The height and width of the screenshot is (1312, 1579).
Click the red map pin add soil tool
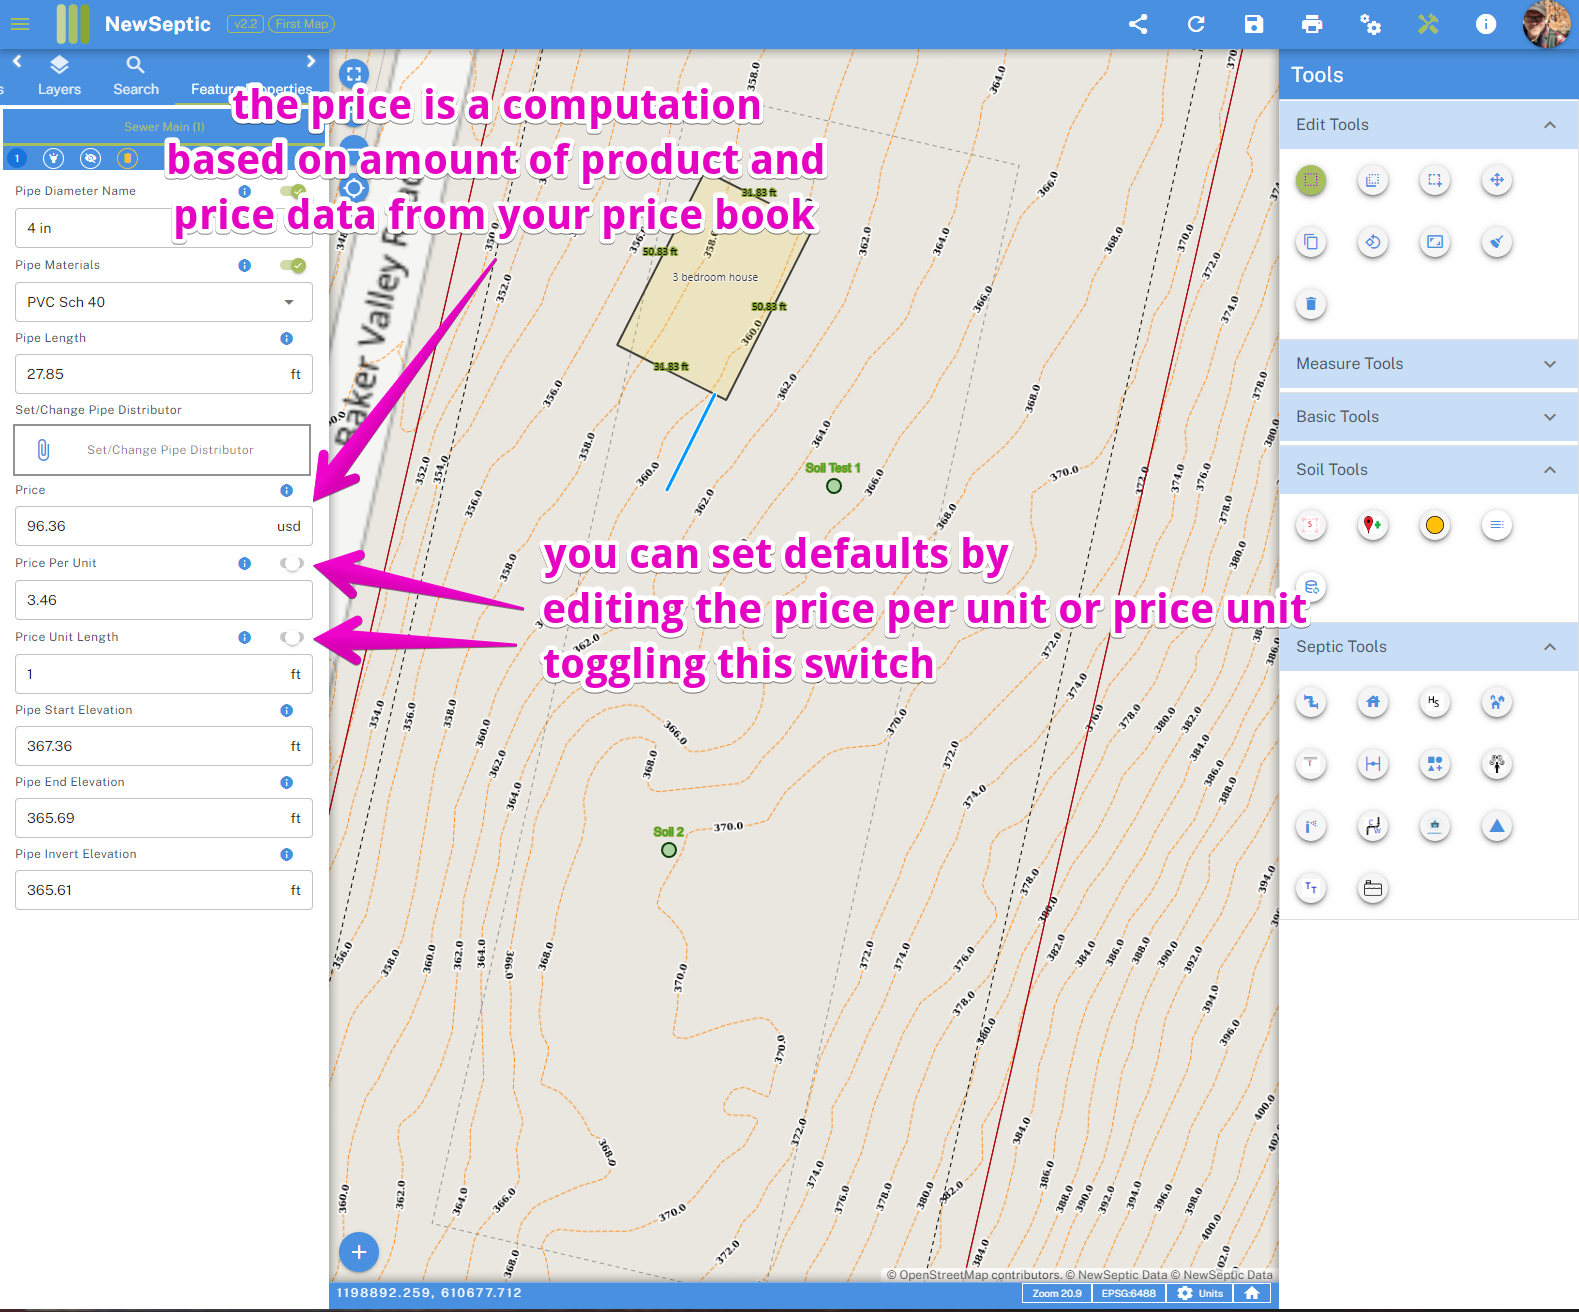(x=1372, y=525)
